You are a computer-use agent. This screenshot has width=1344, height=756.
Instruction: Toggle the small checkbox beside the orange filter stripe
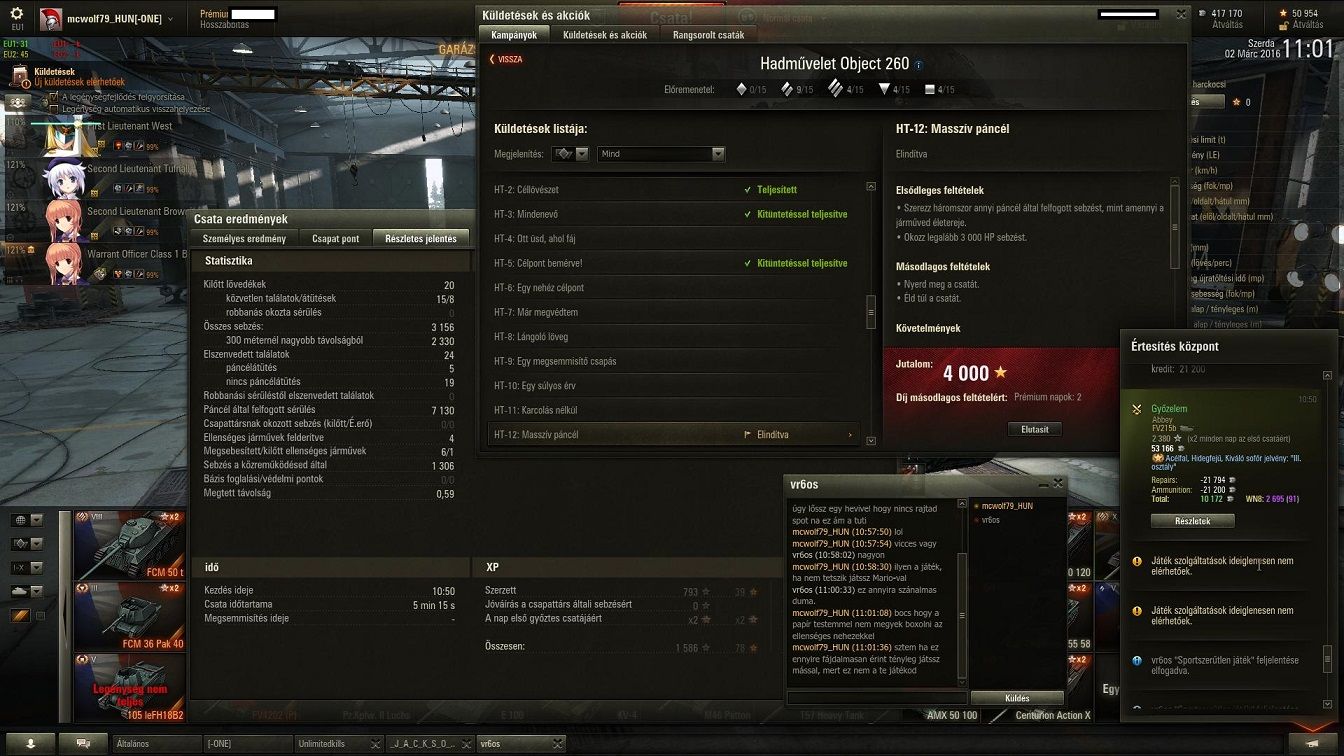[x=40, y=616]
